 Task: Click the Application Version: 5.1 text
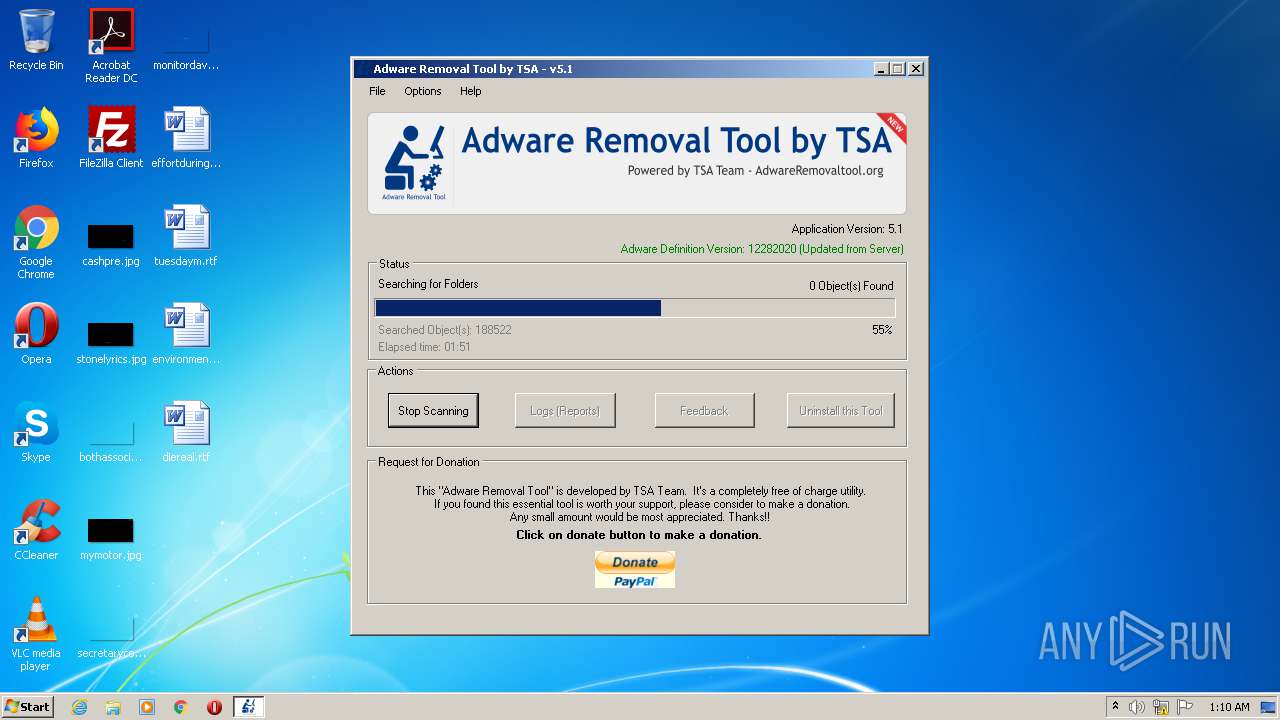click(x=847, y=229)
